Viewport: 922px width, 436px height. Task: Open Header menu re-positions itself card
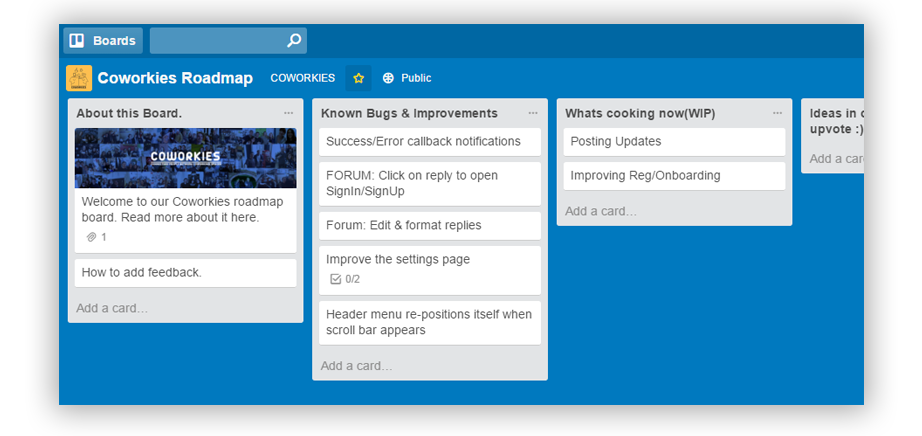430,322
